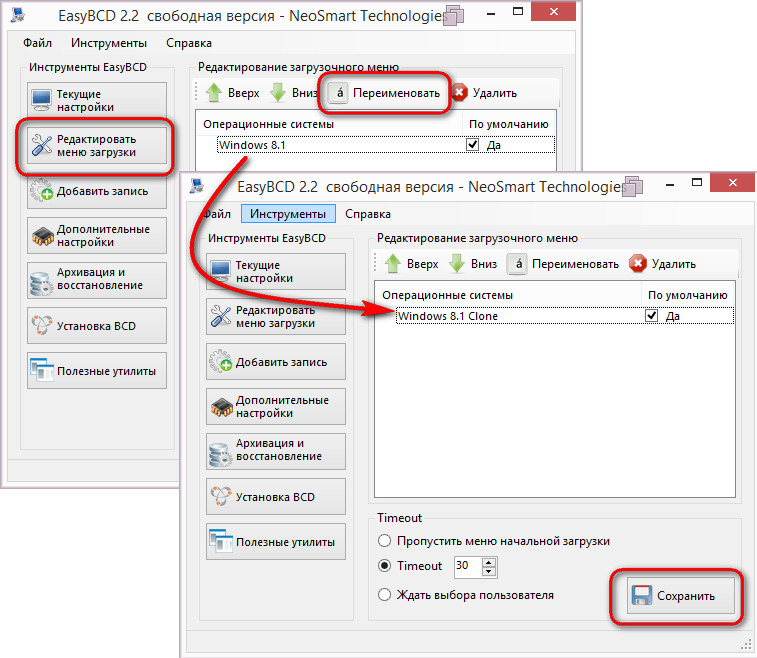Open Текущие настройки in back window

(x=97, y=100)
